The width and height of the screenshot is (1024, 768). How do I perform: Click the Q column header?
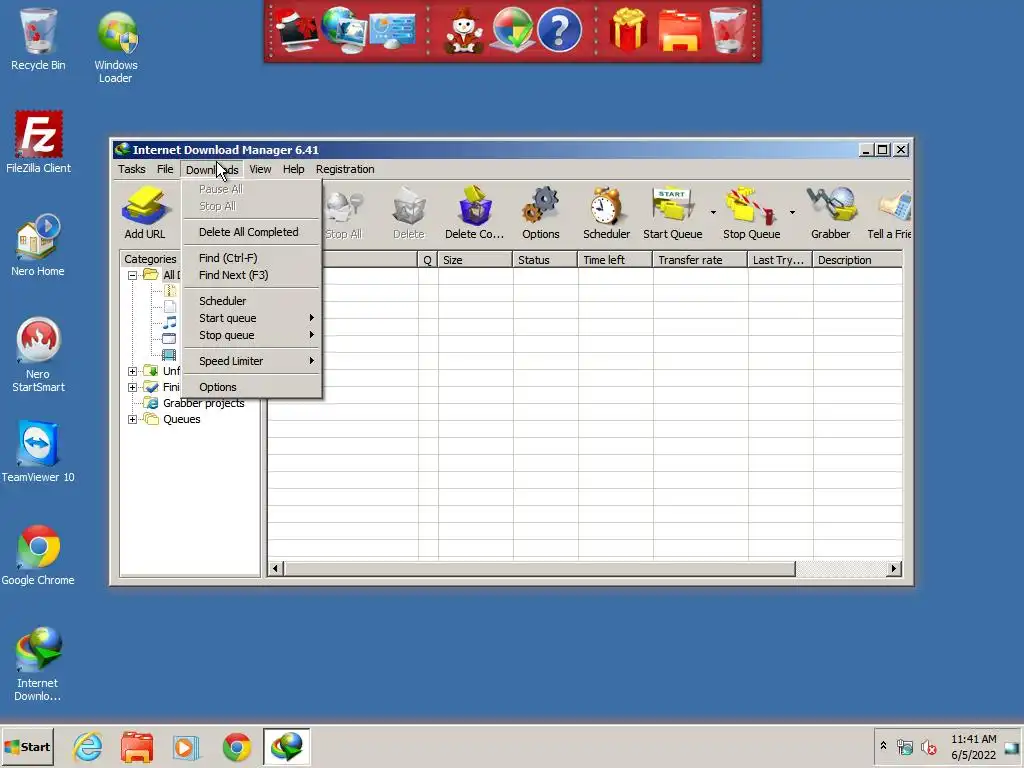point(428,260)
